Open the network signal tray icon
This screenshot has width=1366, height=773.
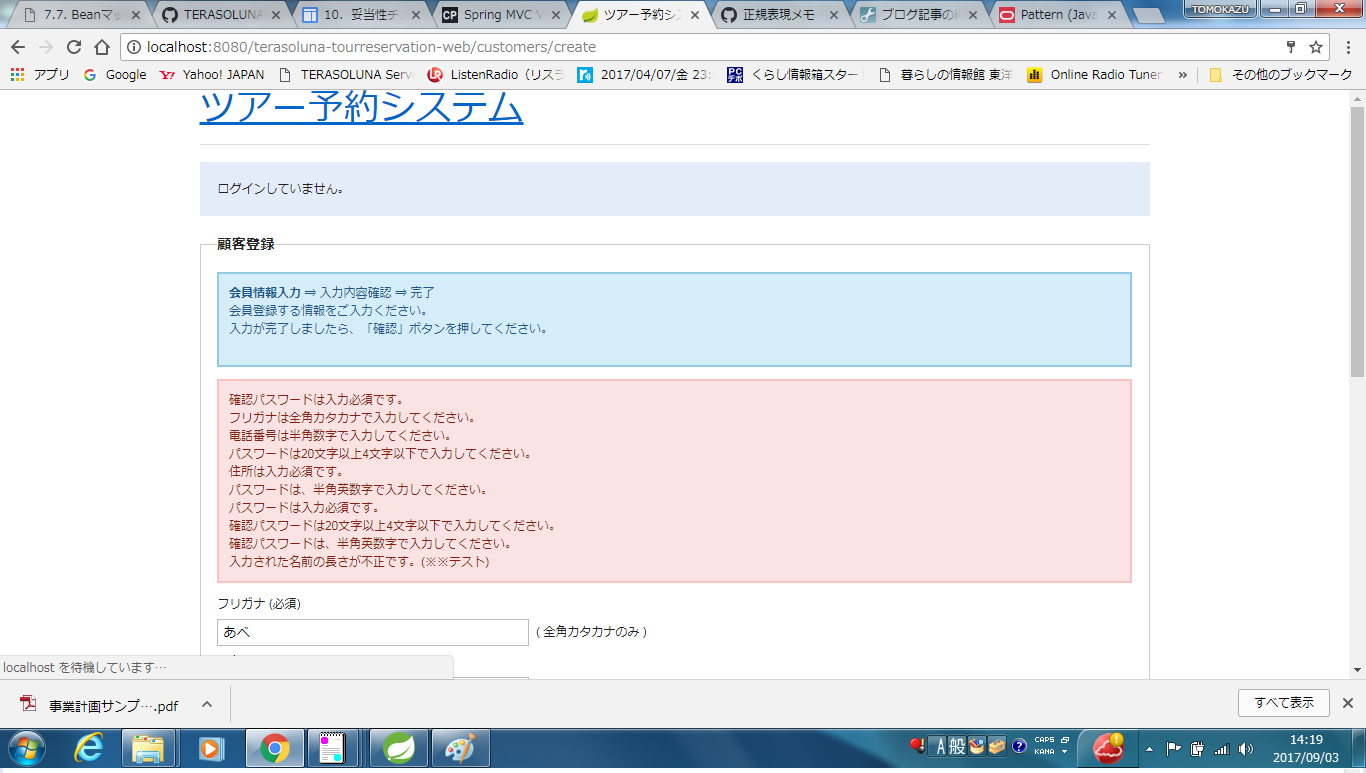pyautogui.click(x=1221, y=748)
